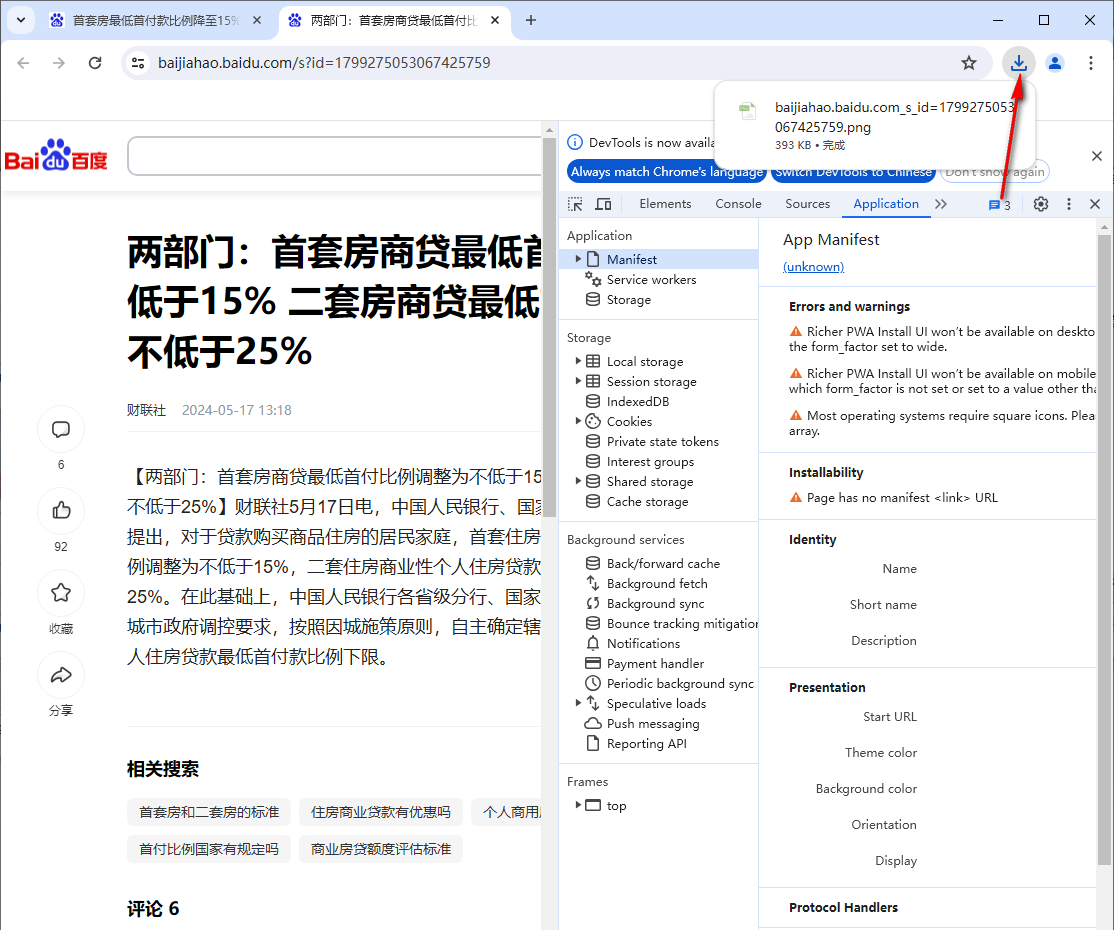Viewport: 1114px width, 930px height.
Task: Click Always match Chrome's language button
Action: coord(666,172)
